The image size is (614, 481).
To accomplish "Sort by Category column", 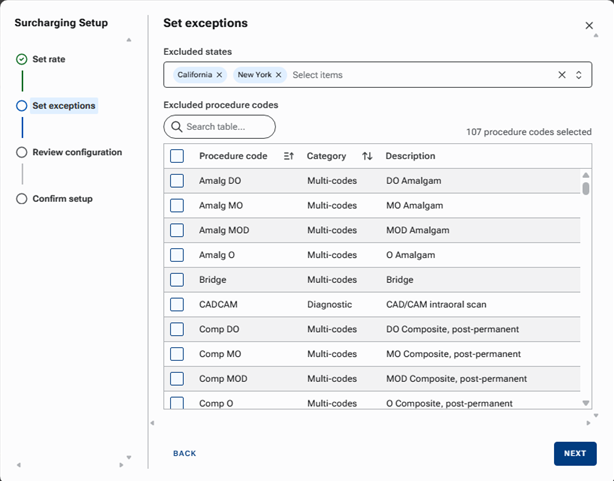I will [367, 156].
